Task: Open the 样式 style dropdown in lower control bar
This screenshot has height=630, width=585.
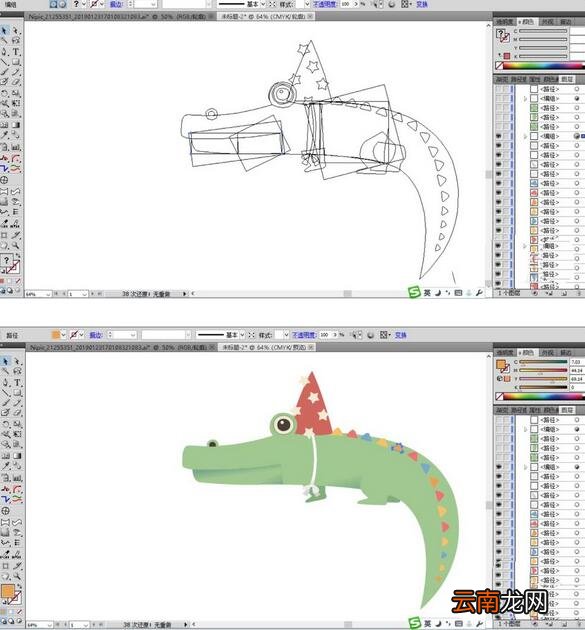Action: click(x=286, y=335)
